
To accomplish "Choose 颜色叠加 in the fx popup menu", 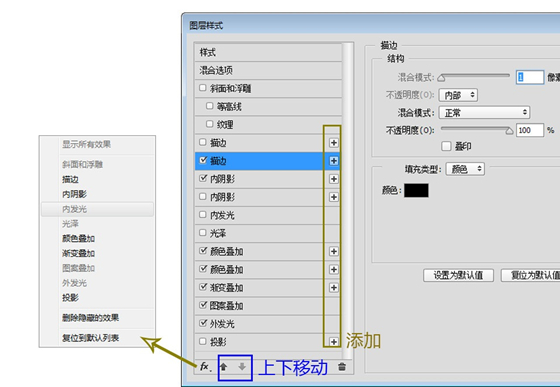I will click(79, 238).
